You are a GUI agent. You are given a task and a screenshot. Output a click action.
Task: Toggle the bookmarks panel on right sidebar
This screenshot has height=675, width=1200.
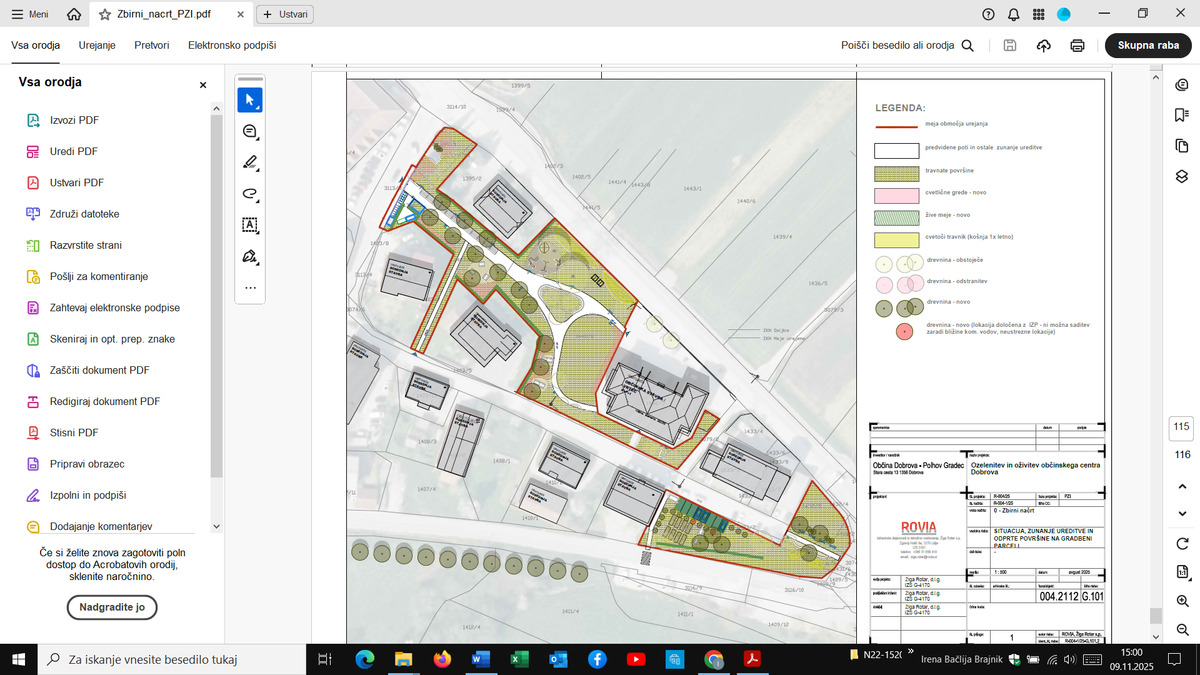tap(1182, 115)
